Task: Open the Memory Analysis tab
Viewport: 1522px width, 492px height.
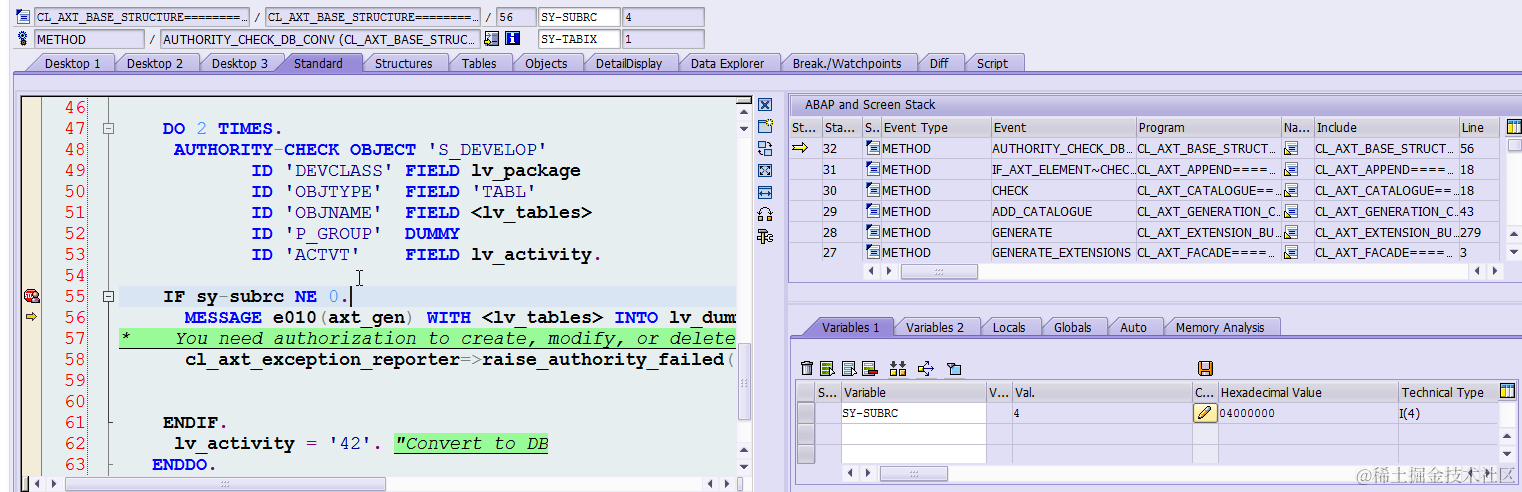Action: coord(1219,327)
